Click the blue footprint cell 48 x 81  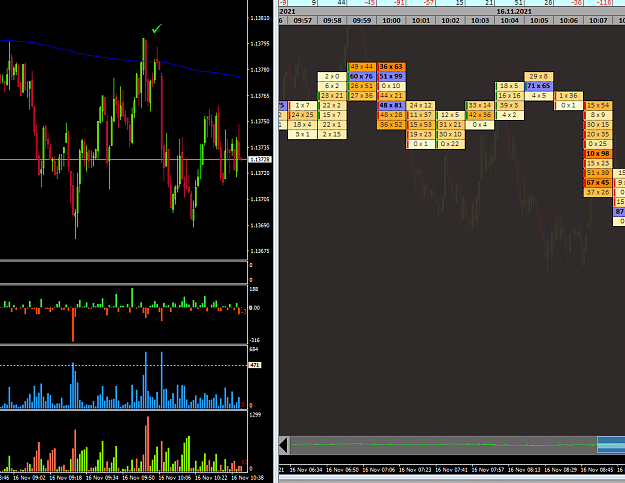[x=391, y=105]
